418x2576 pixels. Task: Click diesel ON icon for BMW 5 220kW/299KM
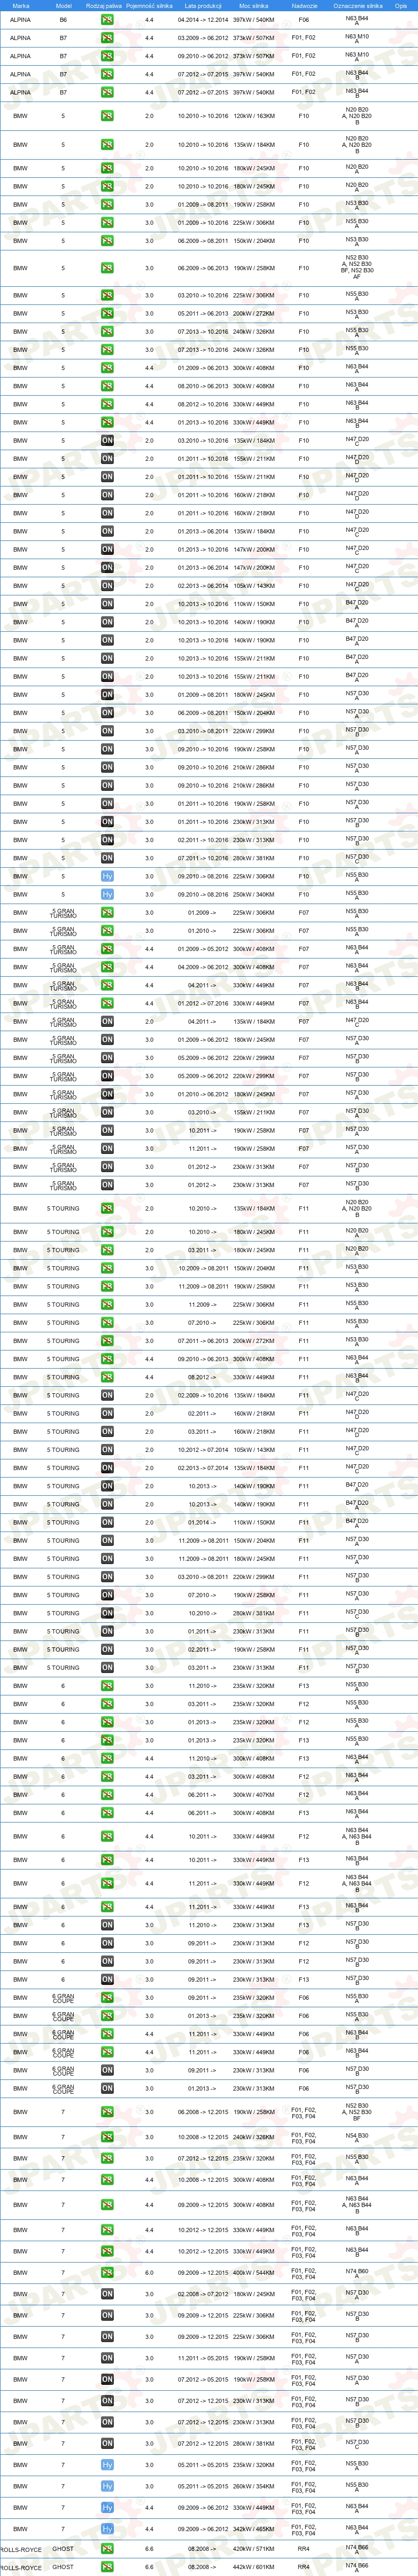click(x=107, y=731)
